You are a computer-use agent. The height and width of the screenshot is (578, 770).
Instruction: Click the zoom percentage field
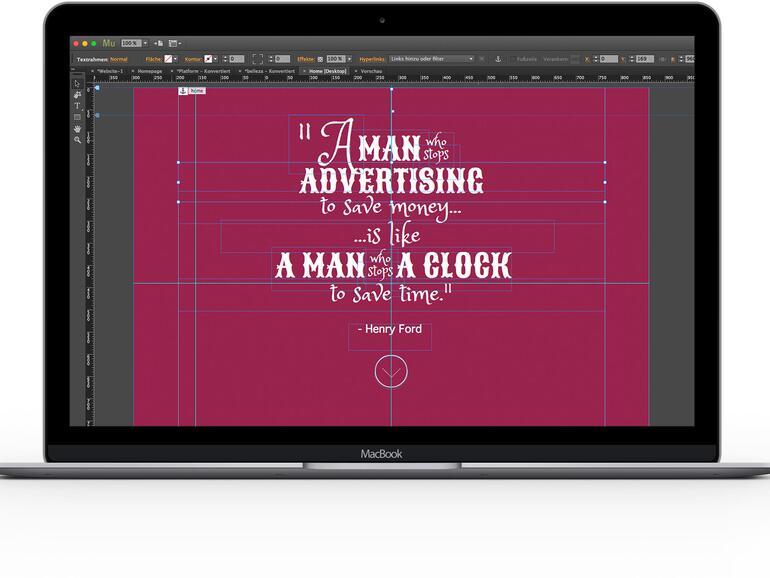(x=131, y=43)
